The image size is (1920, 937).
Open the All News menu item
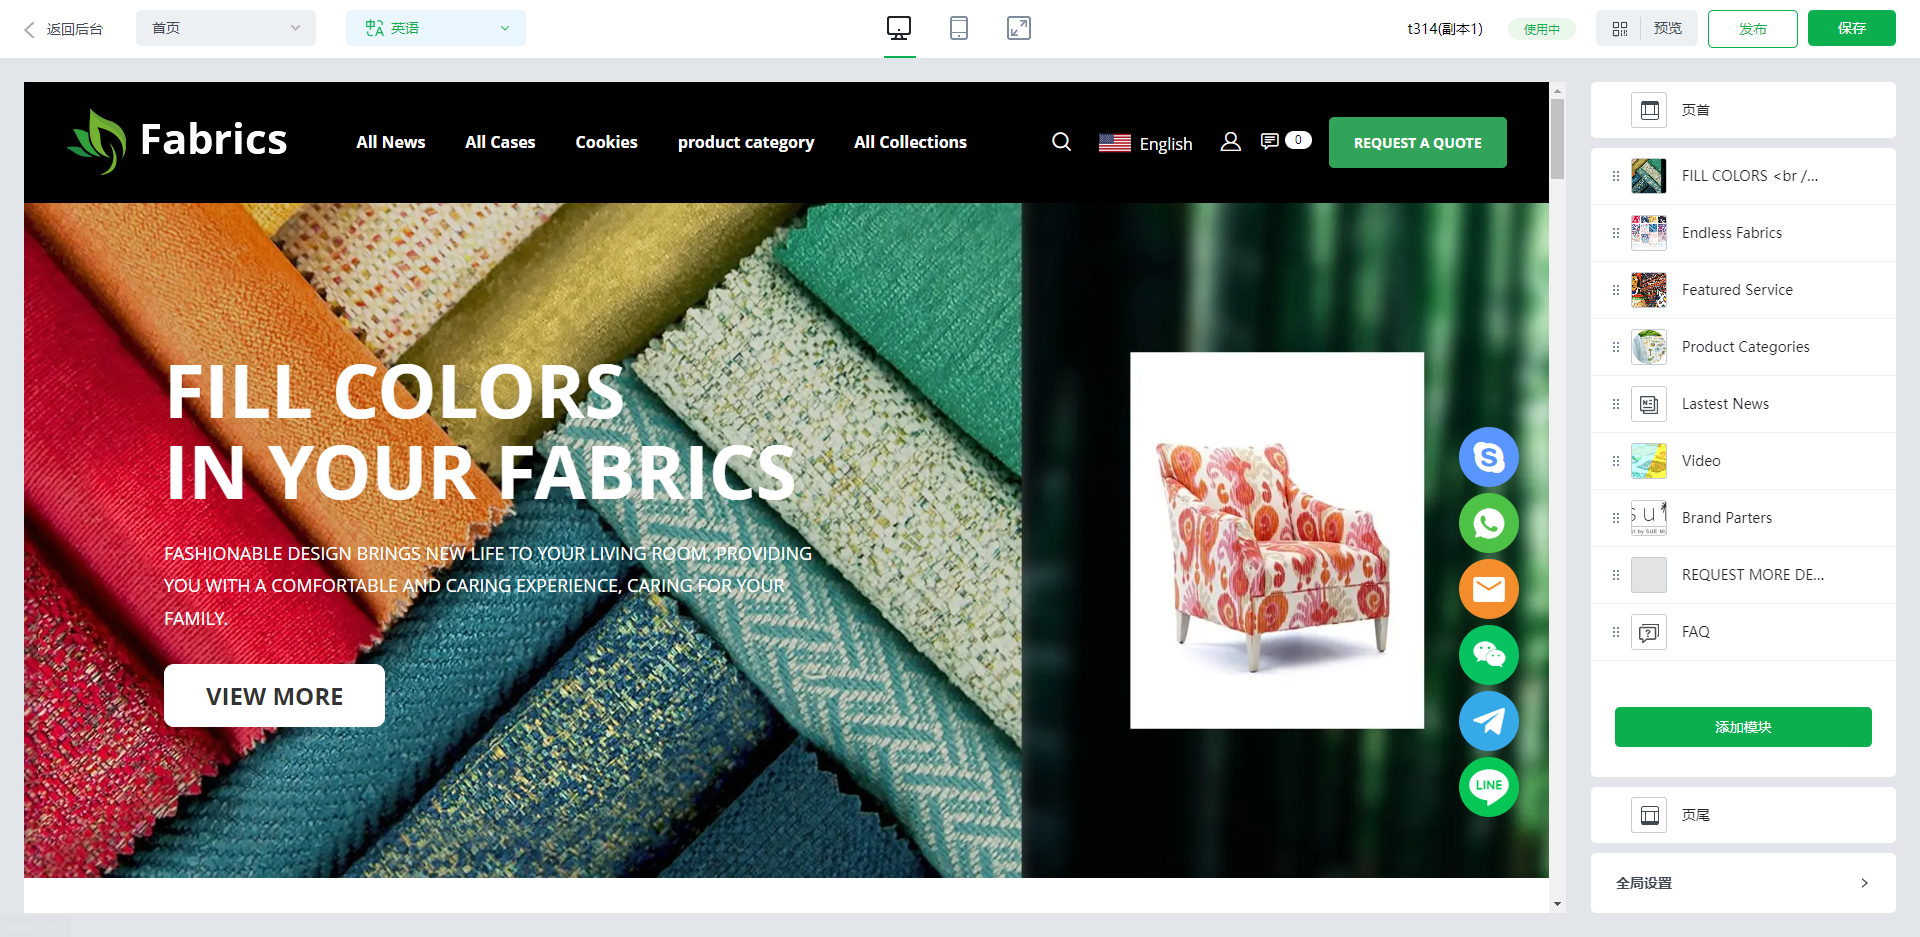(391, 142)
